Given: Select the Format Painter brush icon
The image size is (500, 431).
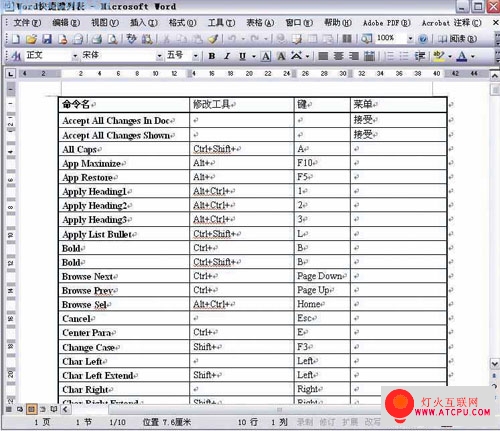Looking at the screenshot, I should (213, 39).
